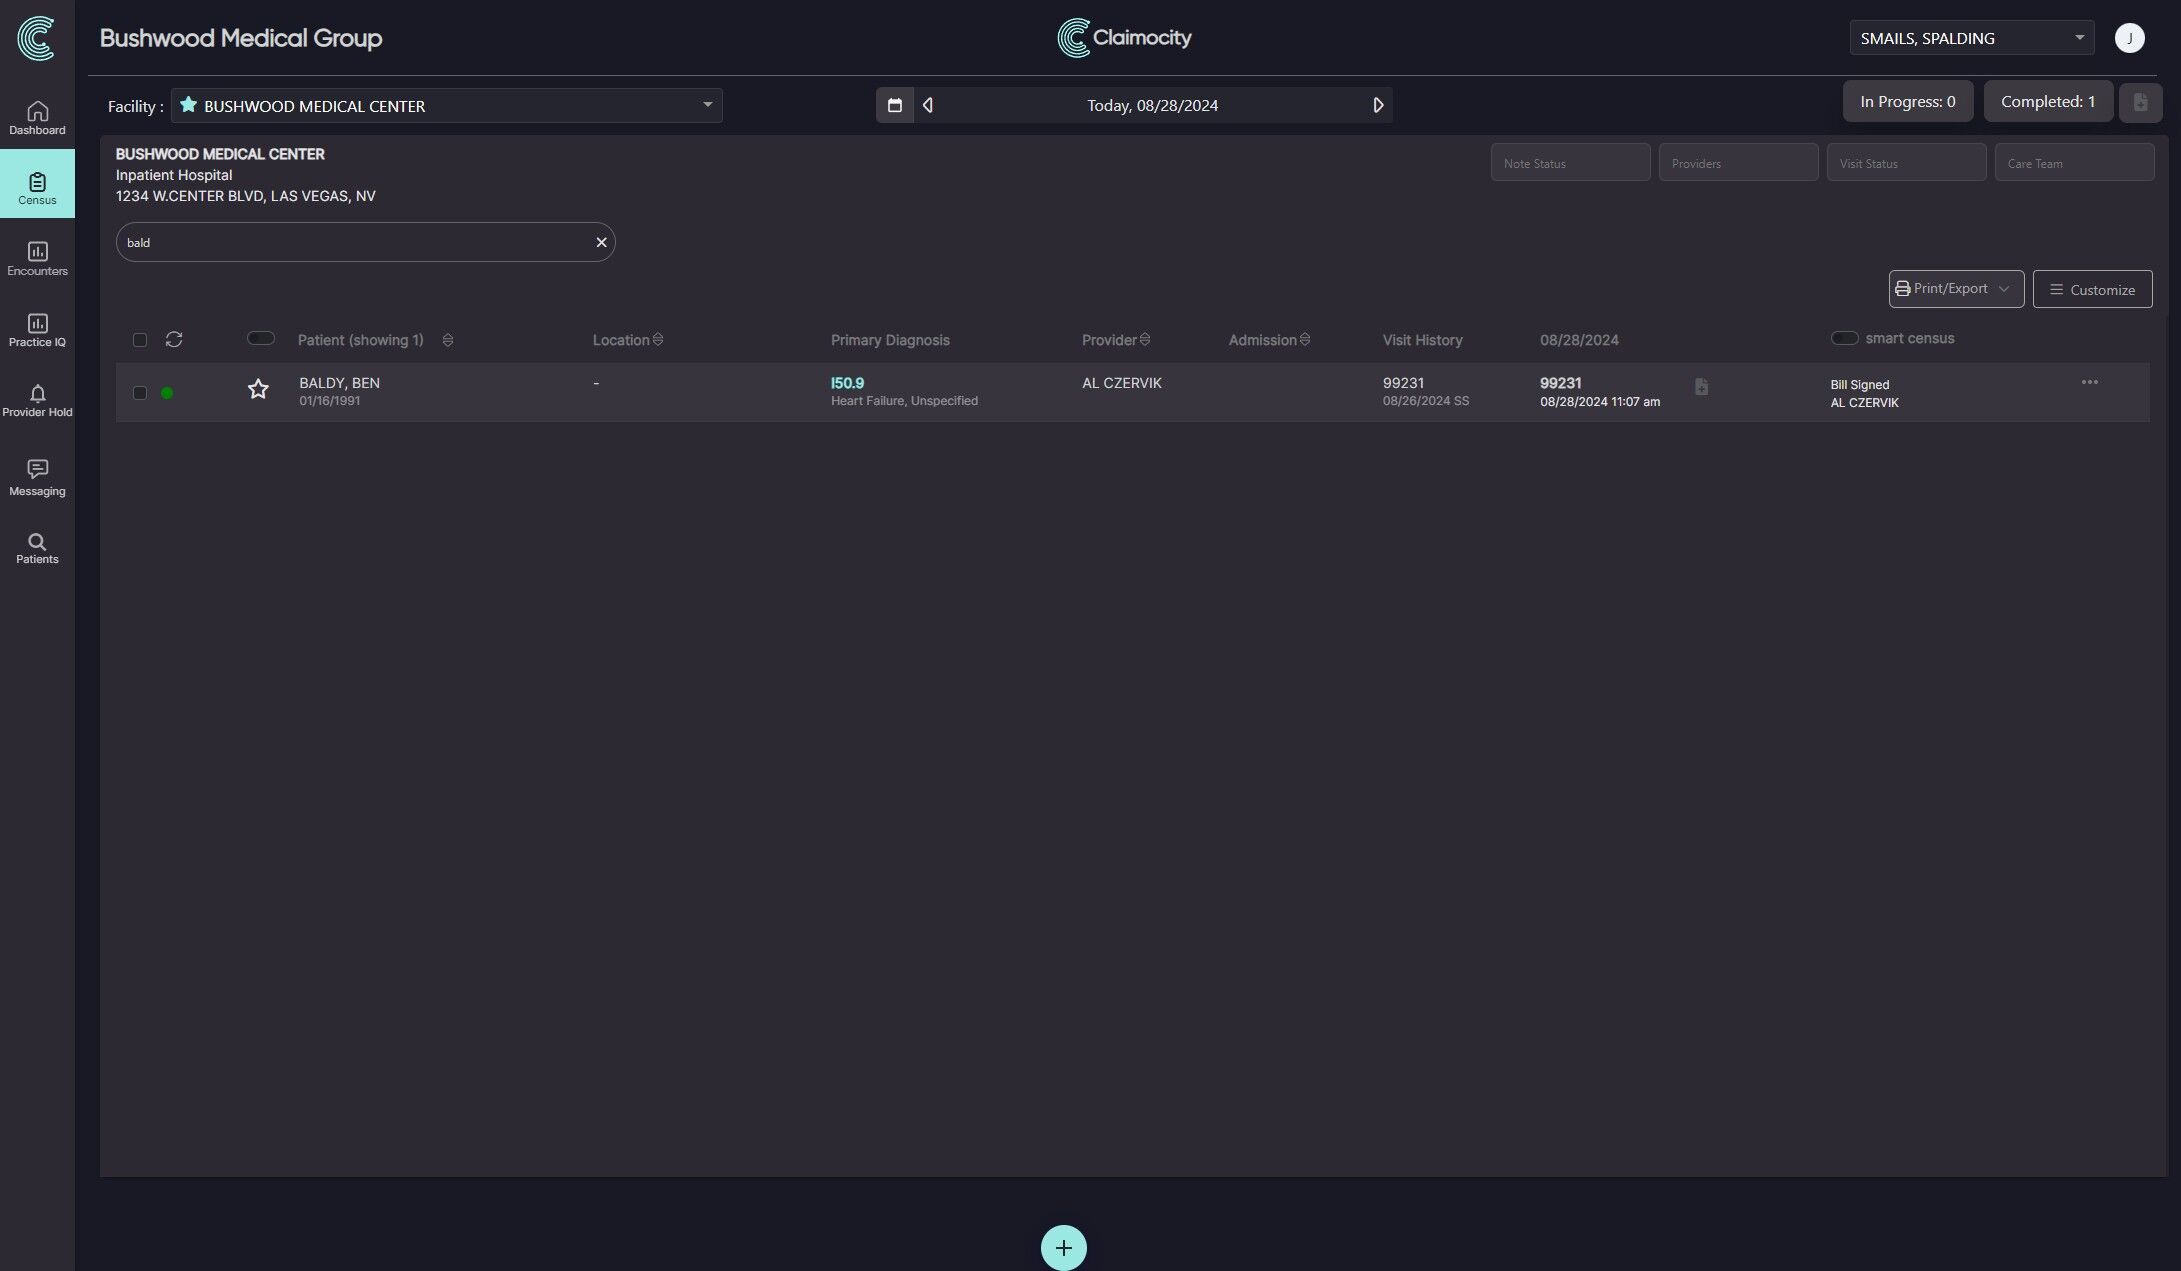Click the round plus add button
Image resolution: width=2181 pixels, height=1271 pixels.
coord(1063,1248)
